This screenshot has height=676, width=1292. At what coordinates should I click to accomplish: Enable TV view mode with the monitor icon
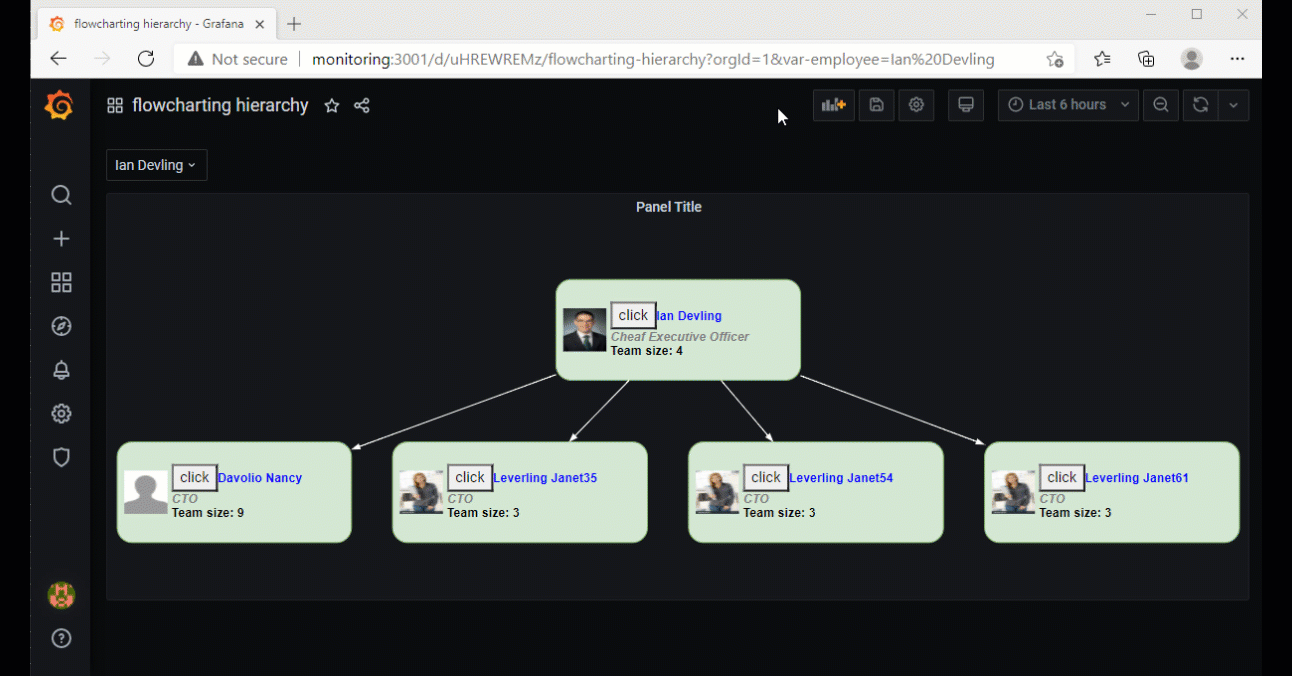965,105
